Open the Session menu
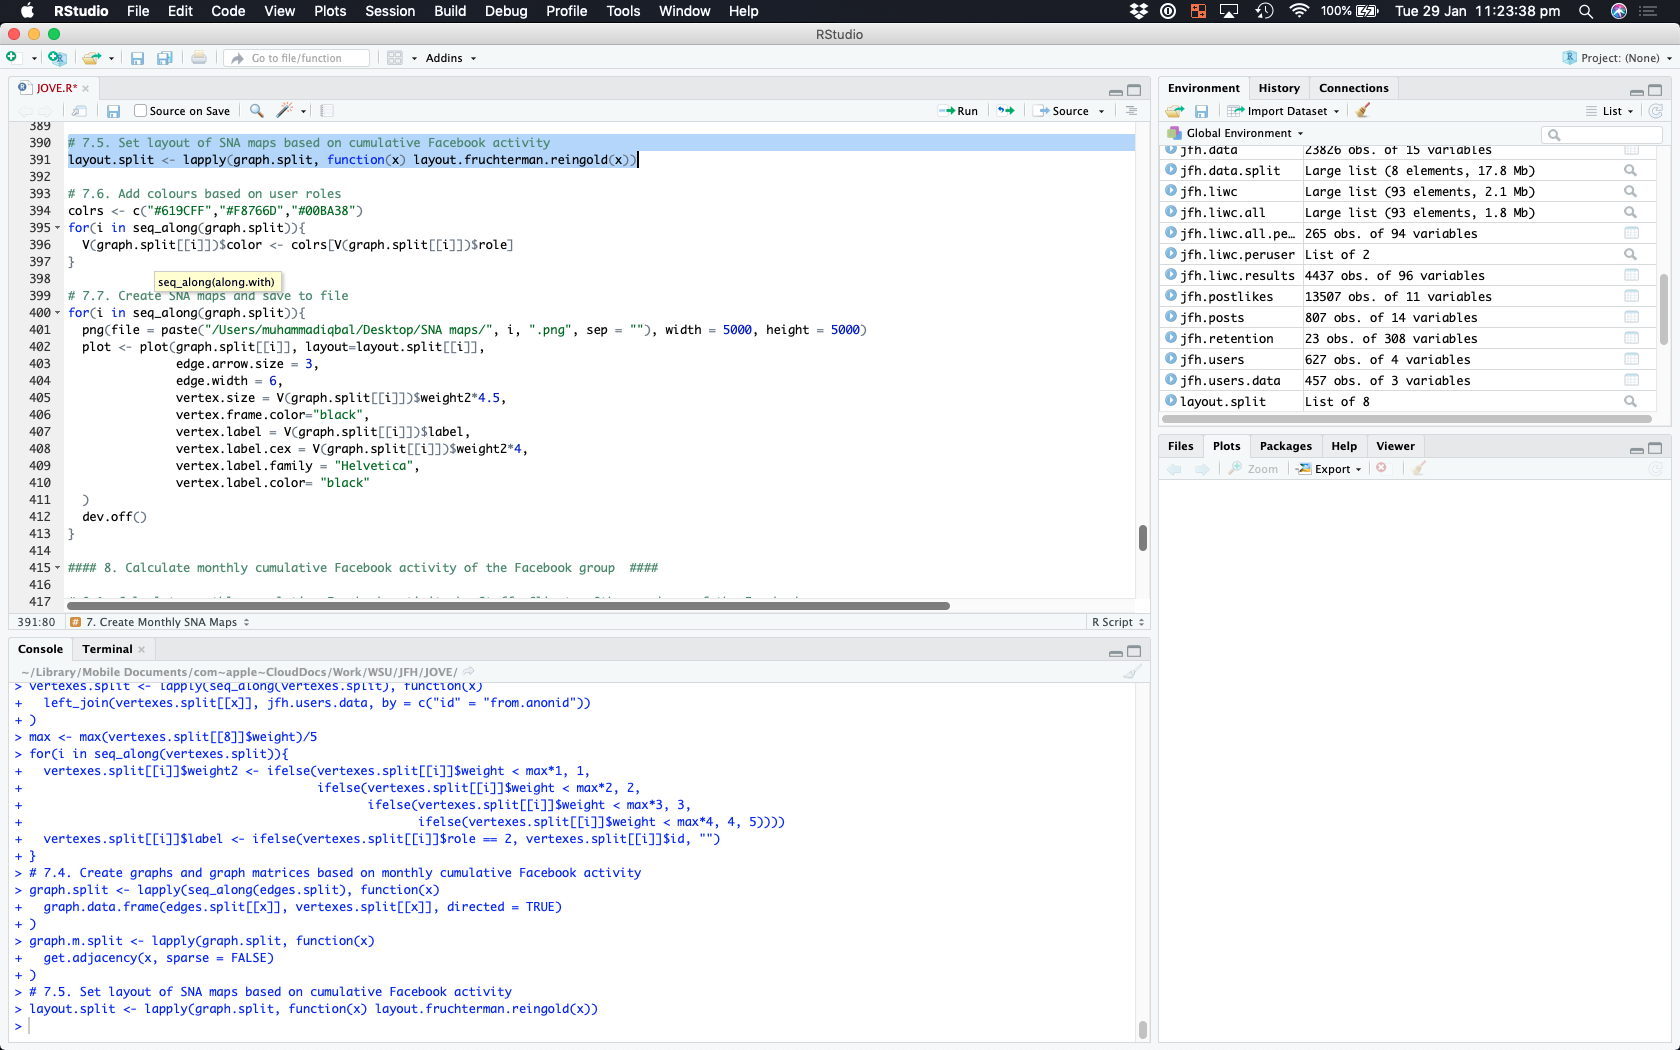Viewport: 1680px width, 1050px height. click(389, 11)
